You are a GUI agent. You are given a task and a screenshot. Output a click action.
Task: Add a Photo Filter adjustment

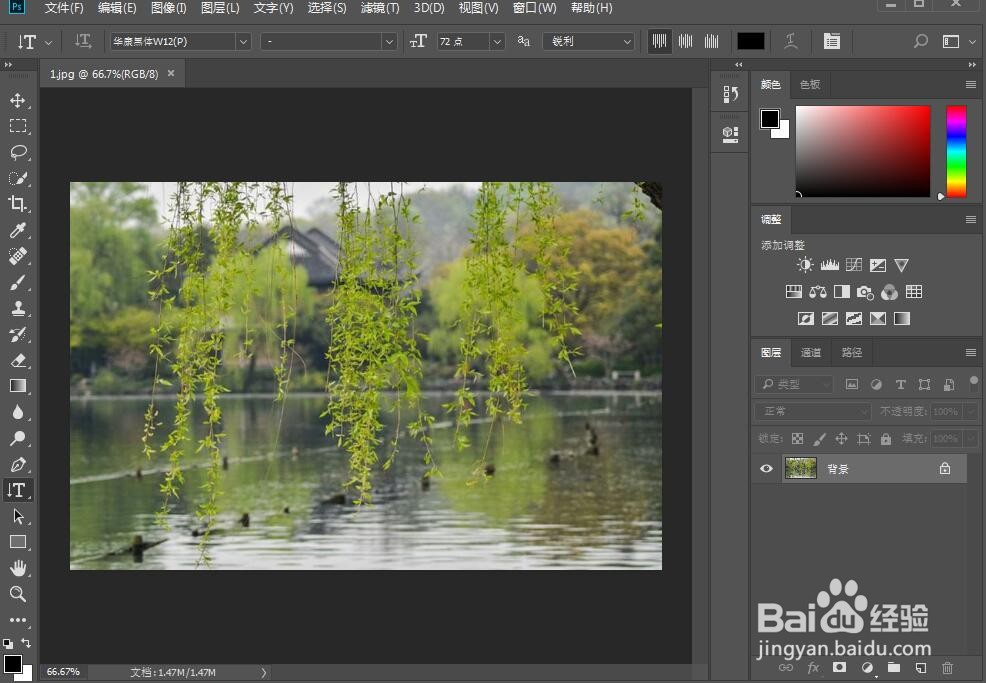click(x=865, y=292)
